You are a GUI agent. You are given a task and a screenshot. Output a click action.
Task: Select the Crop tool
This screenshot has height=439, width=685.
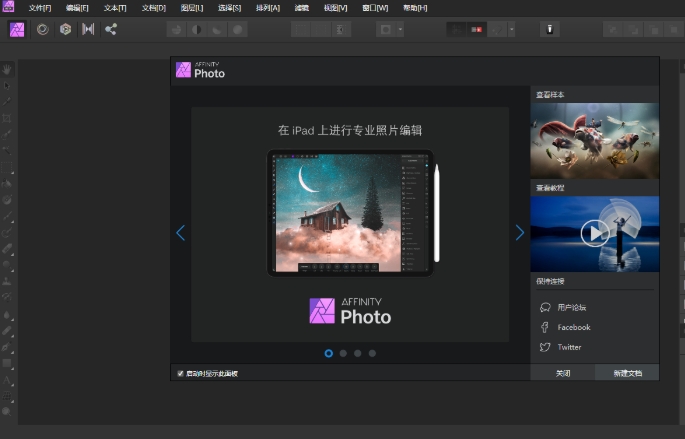pos(7,118)
